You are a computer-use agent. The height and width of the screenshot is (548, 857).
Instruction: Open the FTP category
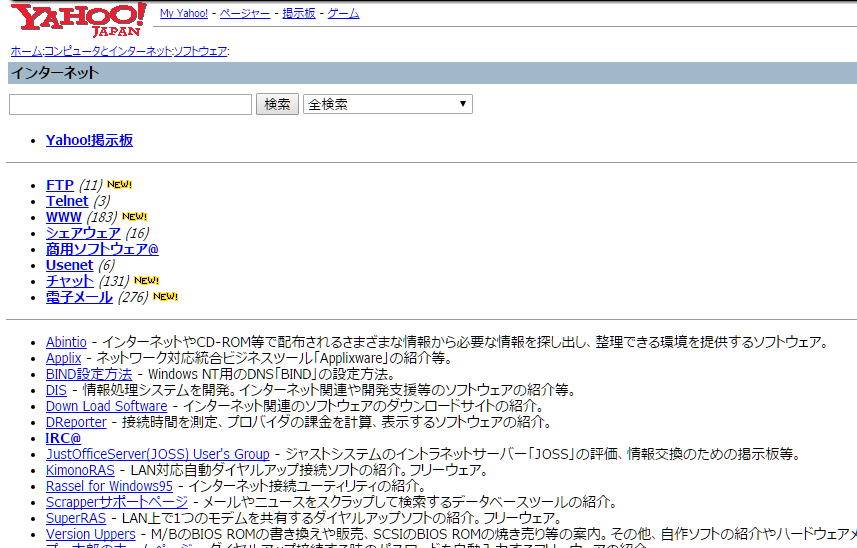[60, 185]
